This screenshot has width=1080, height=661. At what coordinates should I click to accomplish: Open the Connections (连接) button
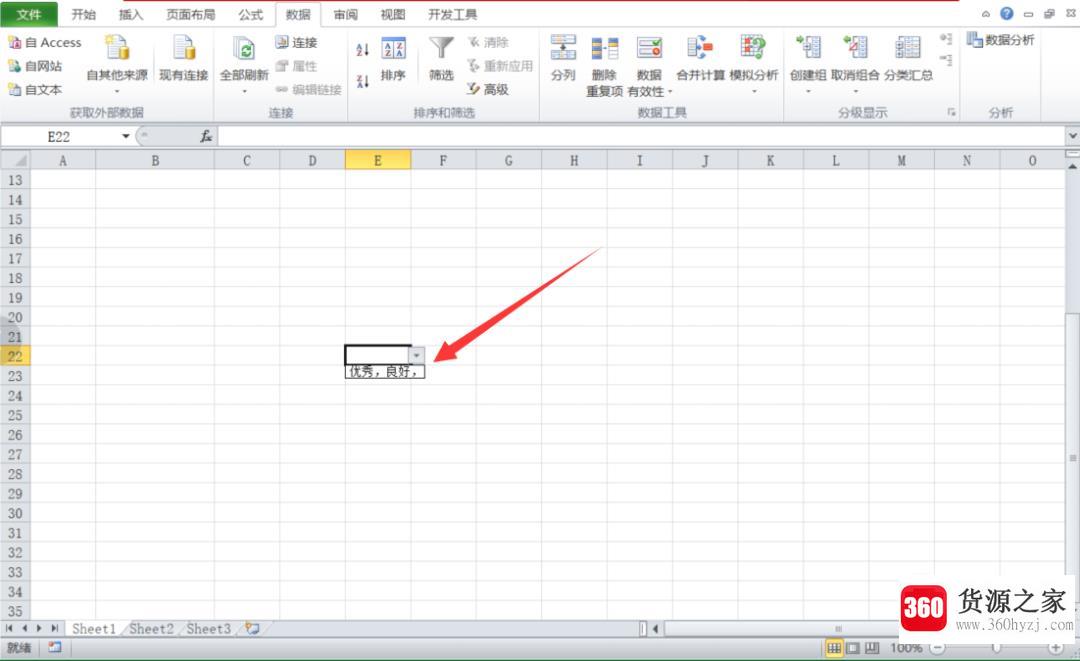tap(296, 43)
